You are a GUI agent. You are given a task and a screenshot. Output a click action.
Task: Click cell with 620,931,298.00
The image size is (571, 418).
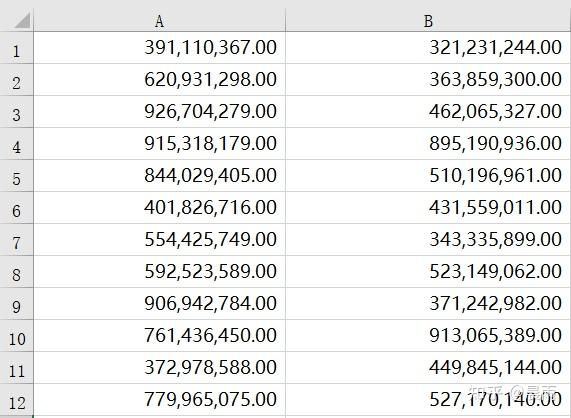(160, 80)
